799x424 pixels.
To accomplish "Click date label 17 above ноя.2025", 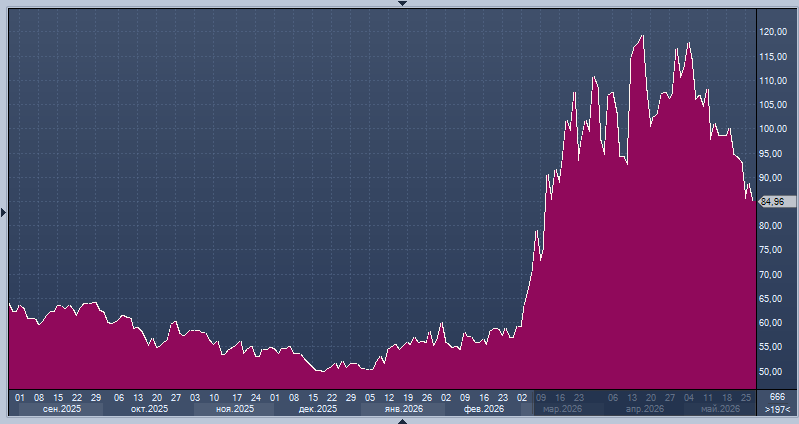I will click(x=237, y=398).
